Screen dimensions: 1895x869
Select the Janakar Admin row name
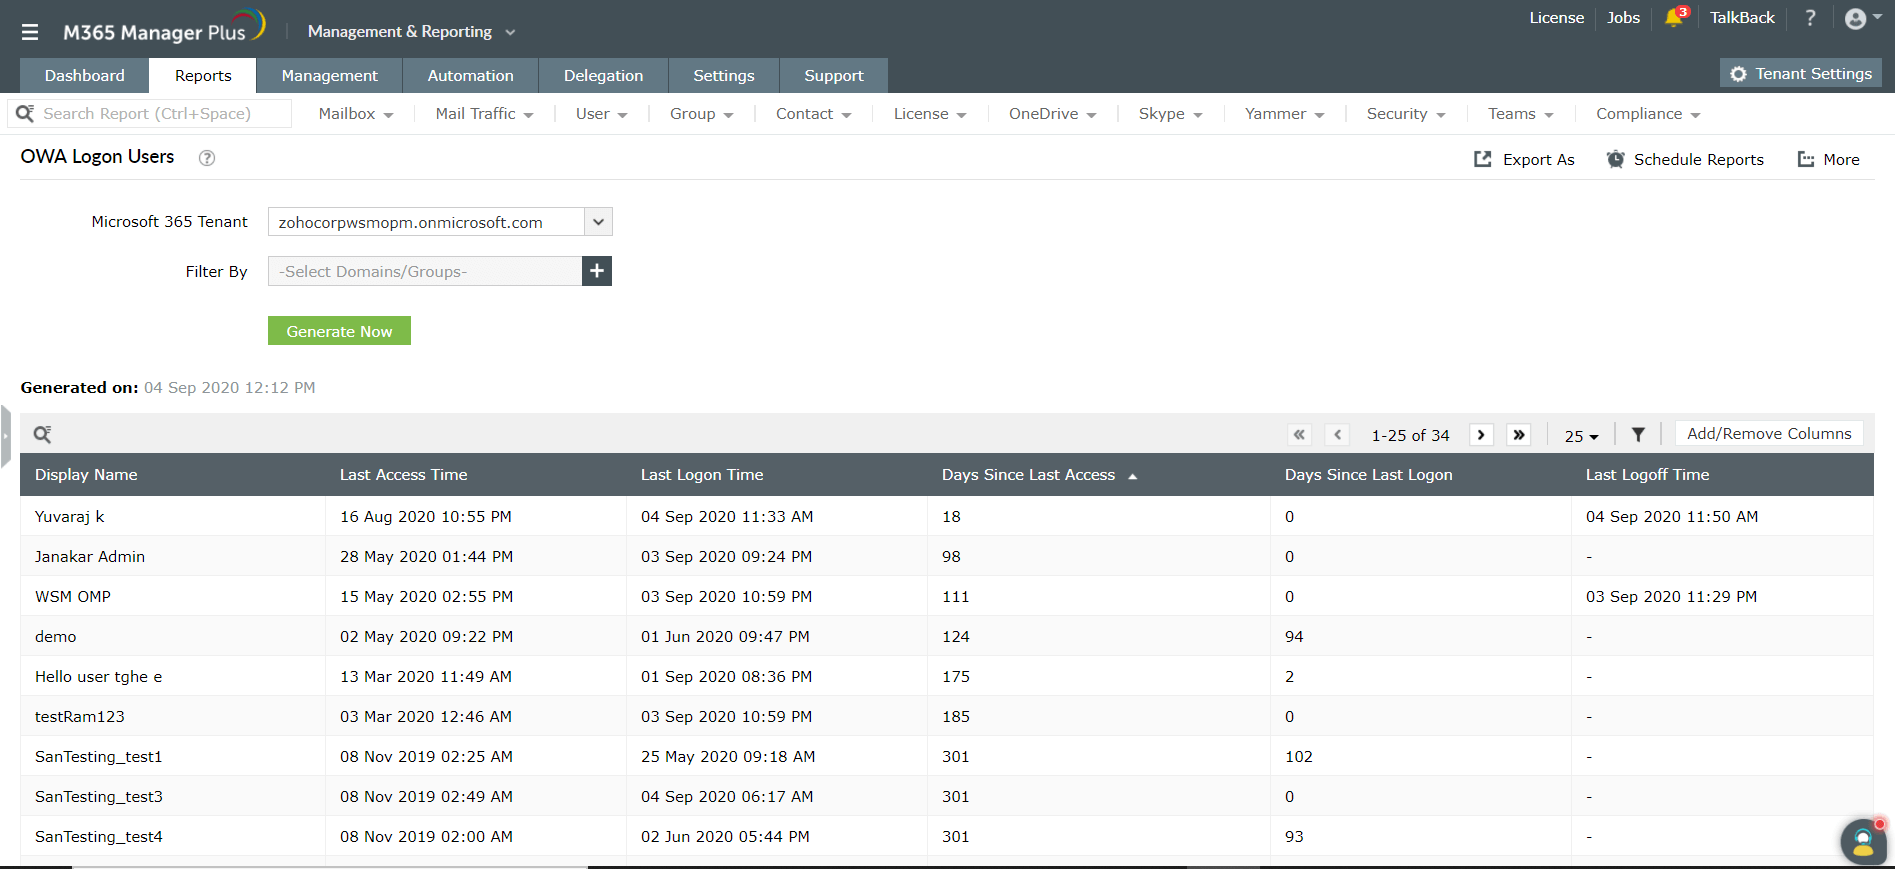[90, 557]
